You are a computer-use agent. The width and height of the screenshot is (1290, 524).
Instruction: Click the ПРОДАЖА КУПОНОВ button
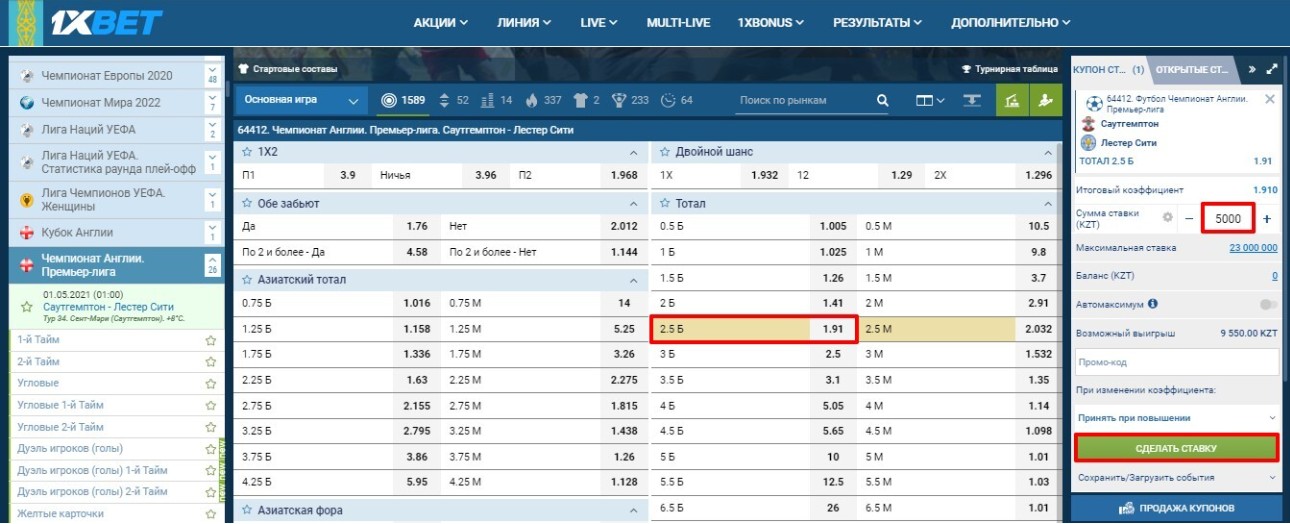click(x=1176, y=508)
